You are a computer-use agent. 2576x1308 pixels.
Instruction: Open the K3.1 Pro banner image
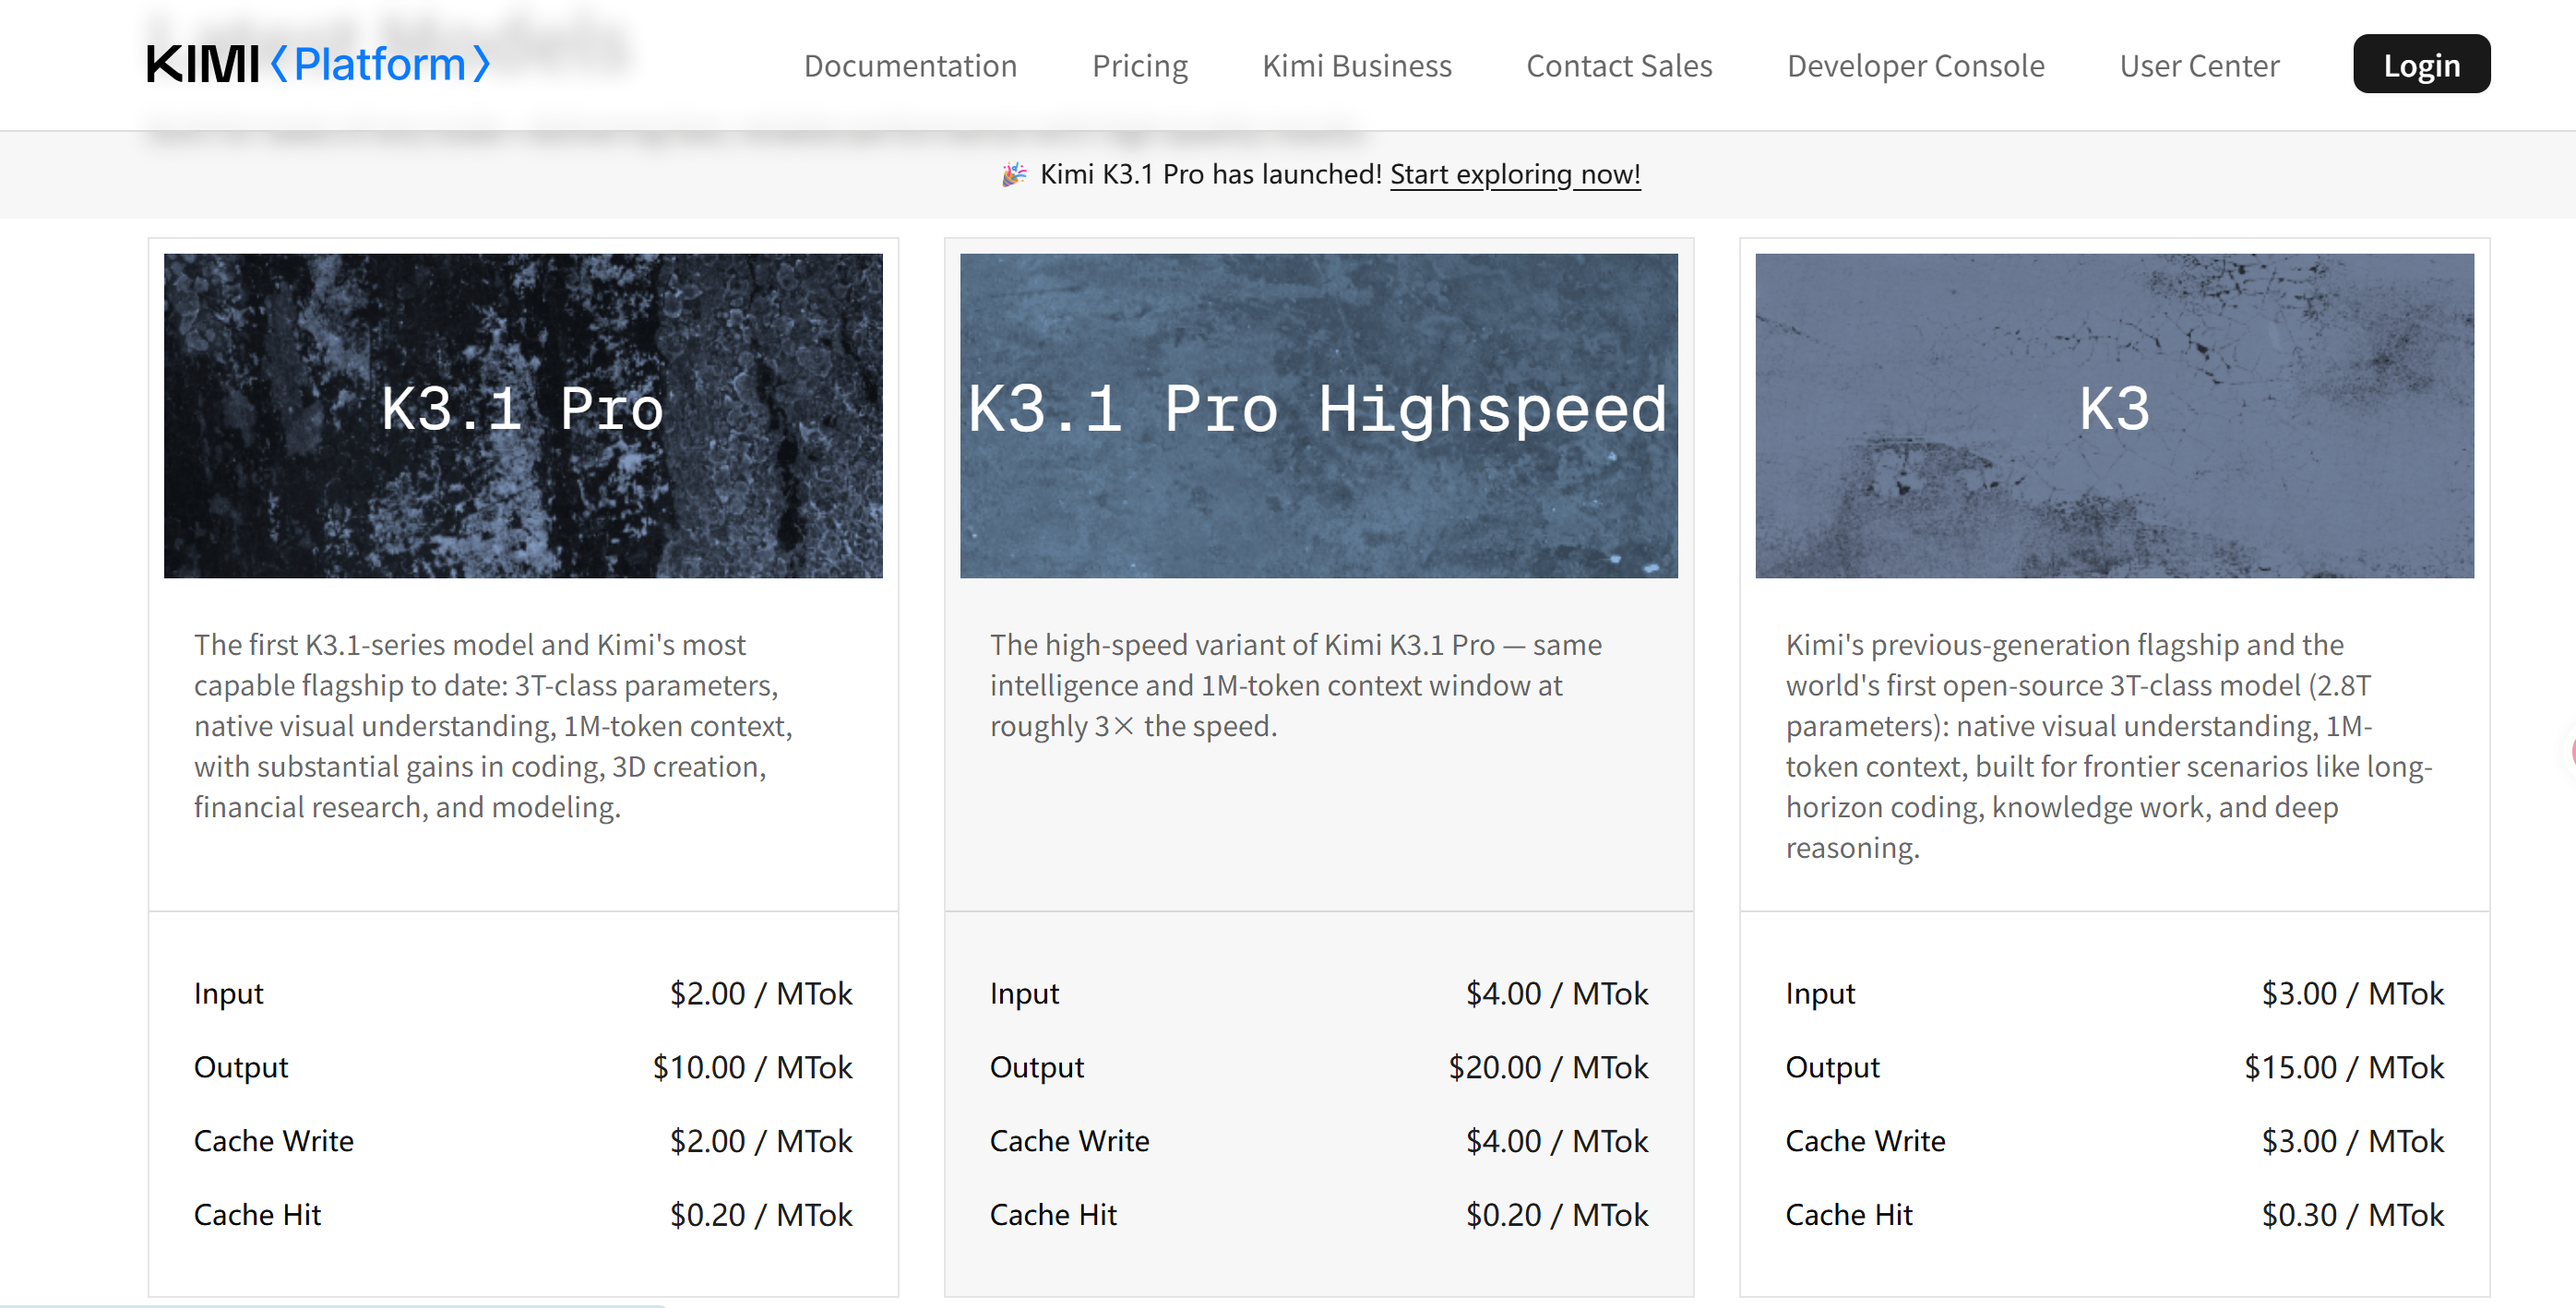[x=523, y=415]
